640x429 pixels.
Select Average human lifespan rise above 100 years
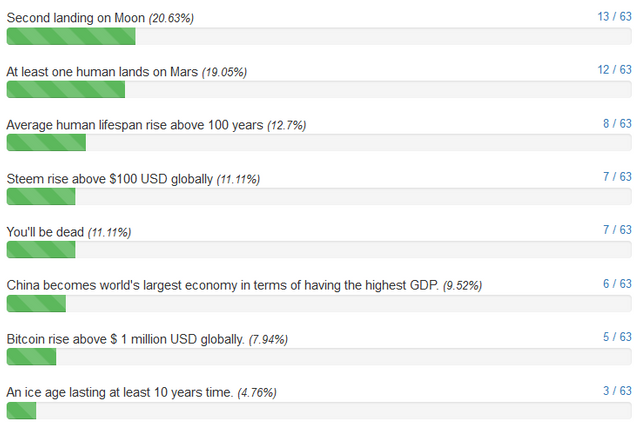(x=135, y=125)
